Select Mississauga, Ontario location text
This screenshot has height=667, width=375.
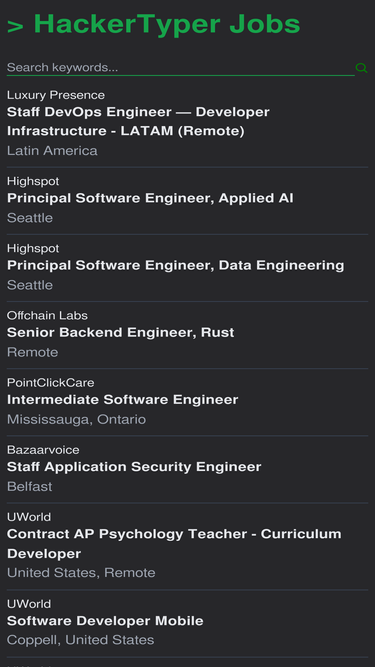tap(77, 419)
